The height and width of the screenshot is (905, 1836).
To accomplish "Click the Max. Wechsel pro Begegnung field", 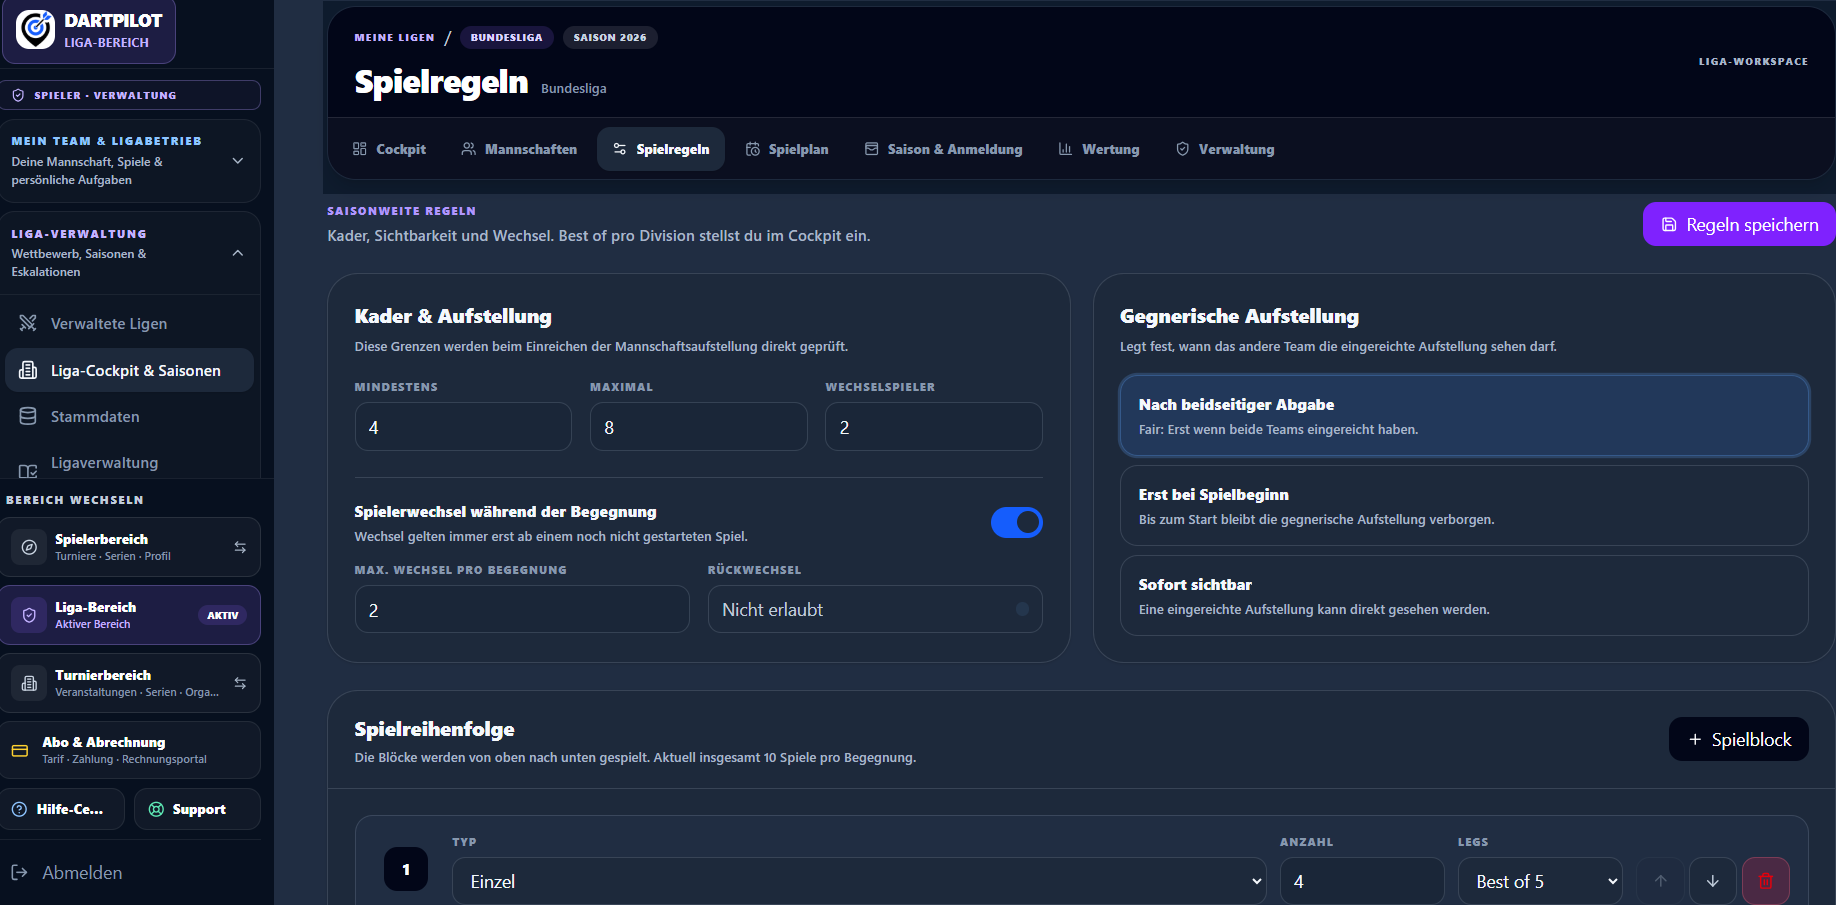I will [x=522, y=609].
